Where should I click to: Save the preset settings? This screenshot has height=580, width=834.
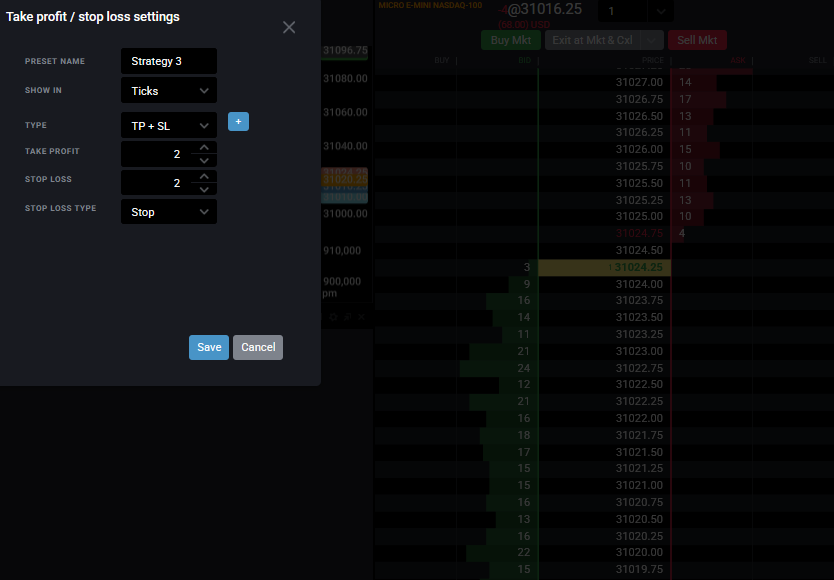tap(209, 347)
